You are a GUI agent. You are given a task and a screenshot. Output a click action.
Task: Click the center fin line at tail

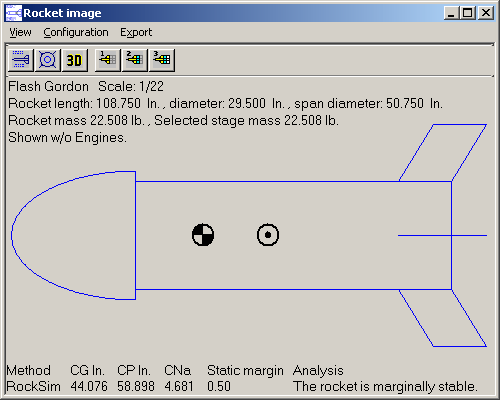442,235
